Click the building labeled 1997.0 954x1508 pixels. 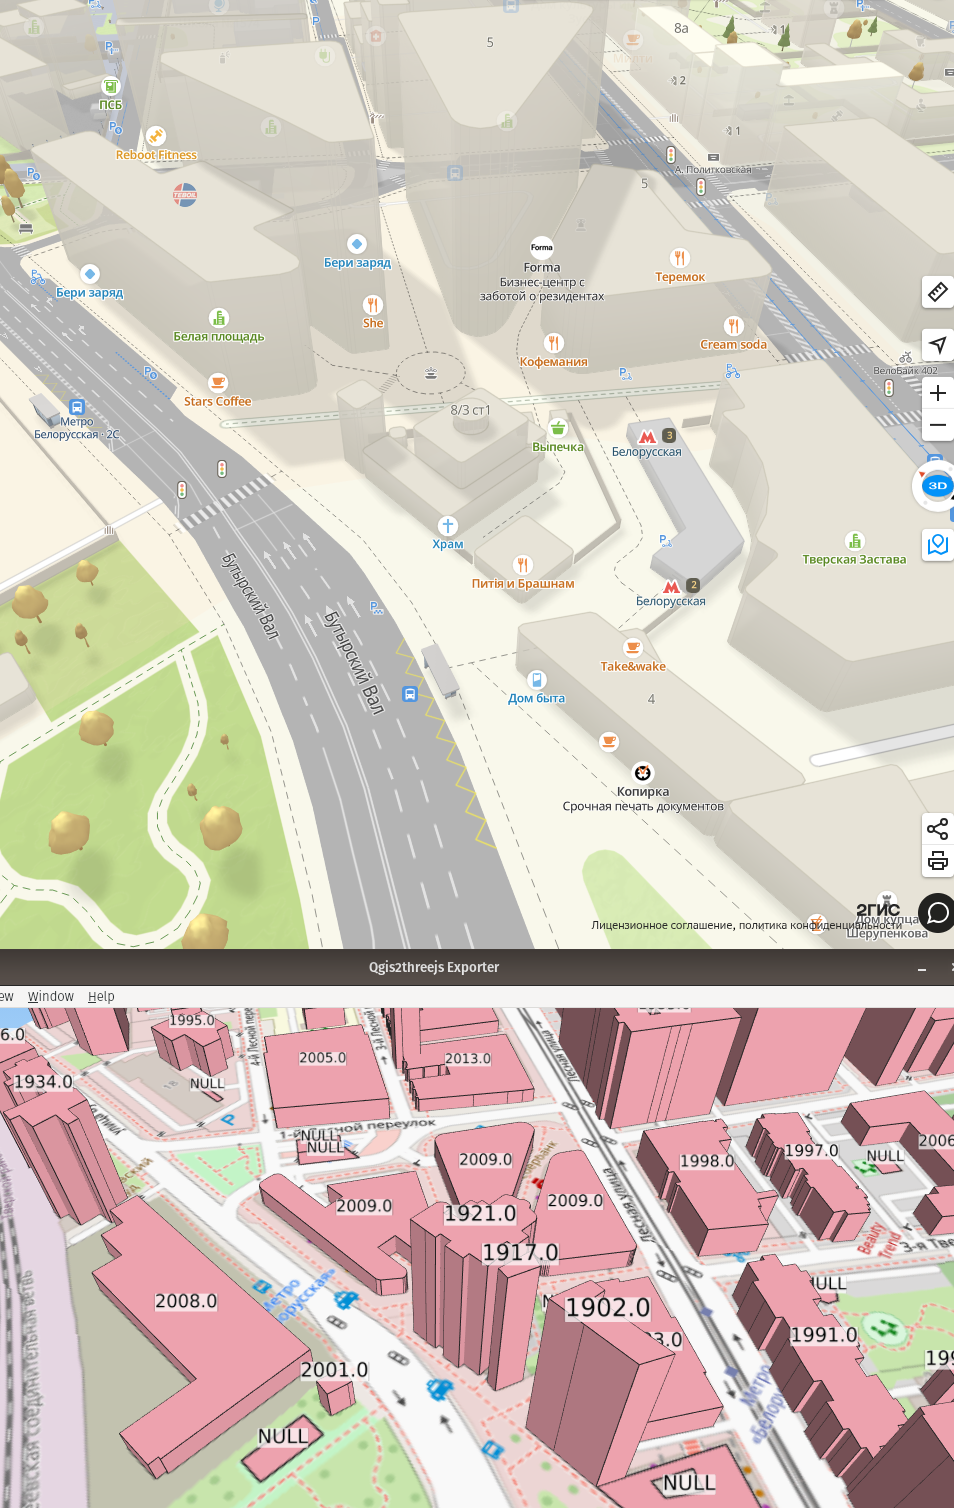[811, 1150]
